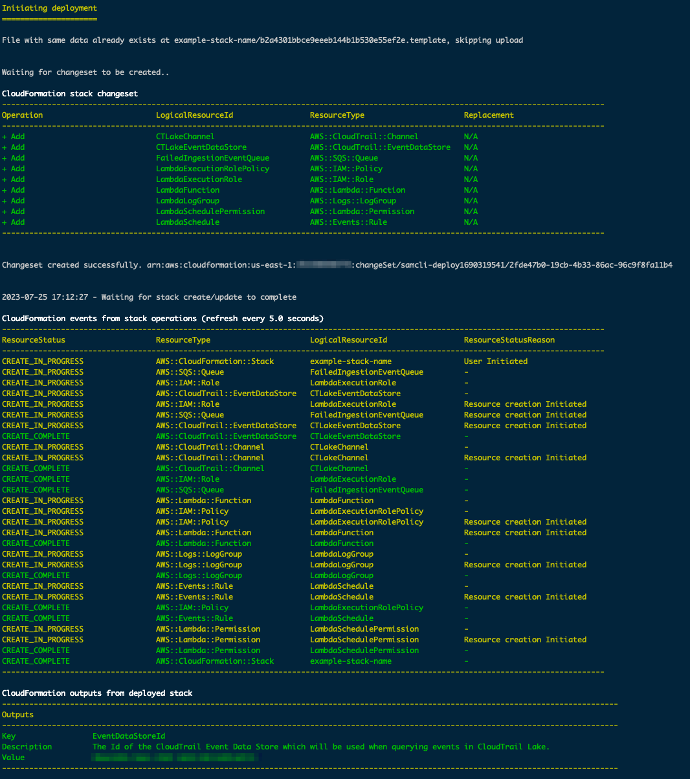Viewport: 691px width, 779px height.
Task: Click "CTLakeEventDataStore" in the changeset Add rows
Action: [201, 148]
